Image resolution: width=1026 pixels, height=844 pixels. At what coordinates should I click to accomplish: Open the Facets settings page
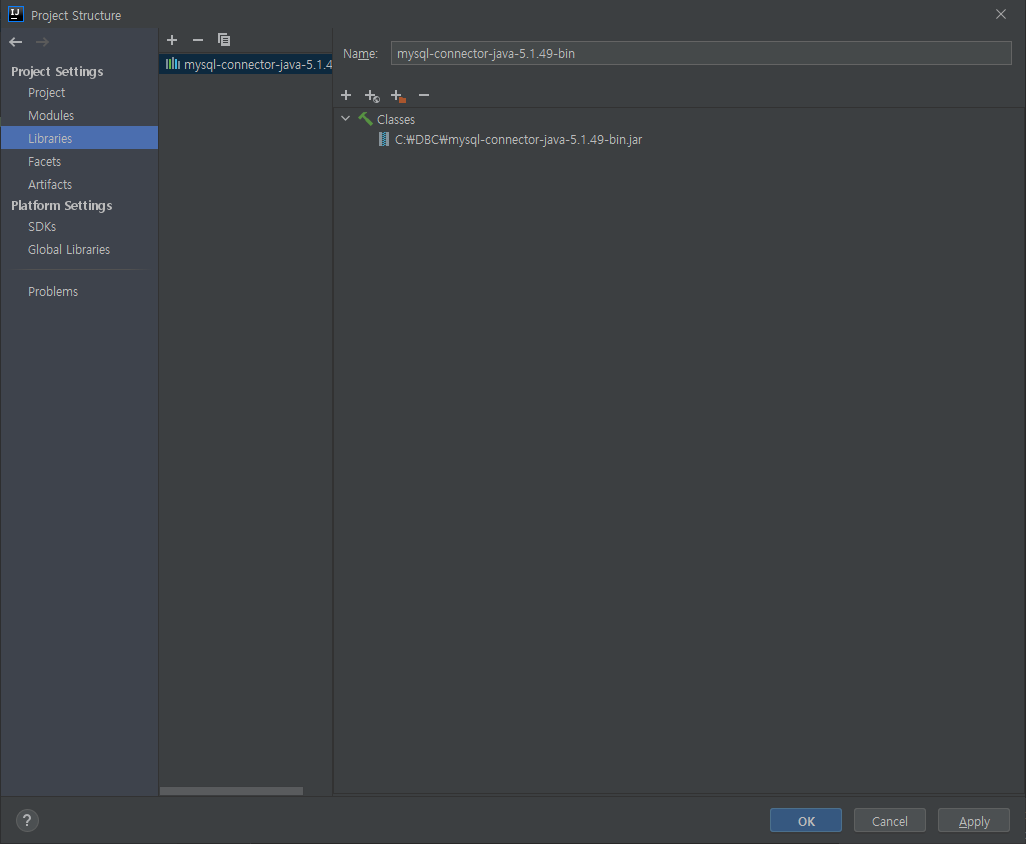(44, 162)
